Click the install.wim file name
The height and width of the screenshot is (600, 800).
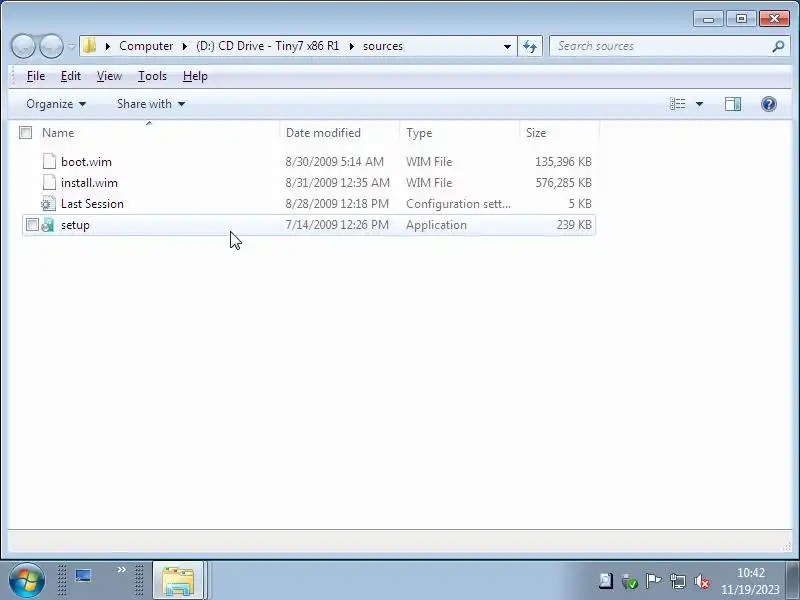(89, 183)
